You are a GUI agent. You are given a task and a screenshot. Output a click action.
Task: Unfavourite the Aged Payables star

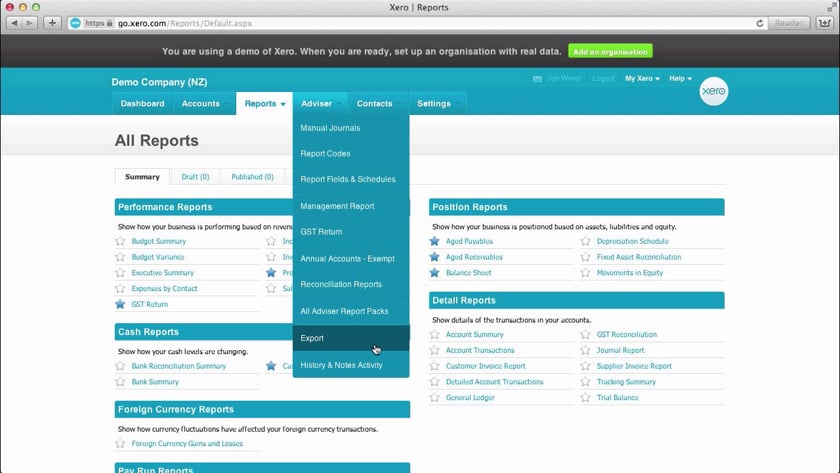pos(434,241)
